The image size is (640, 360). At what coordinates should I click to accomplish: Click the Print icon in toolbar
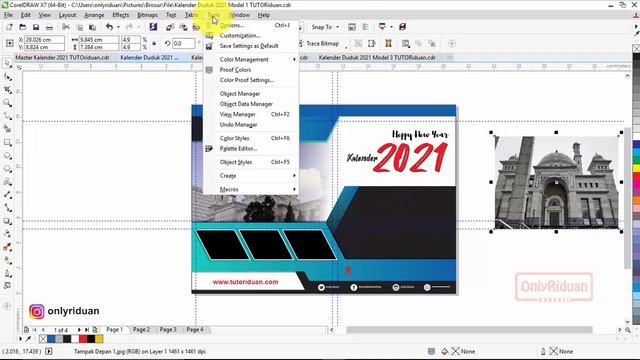pos(49,27)
